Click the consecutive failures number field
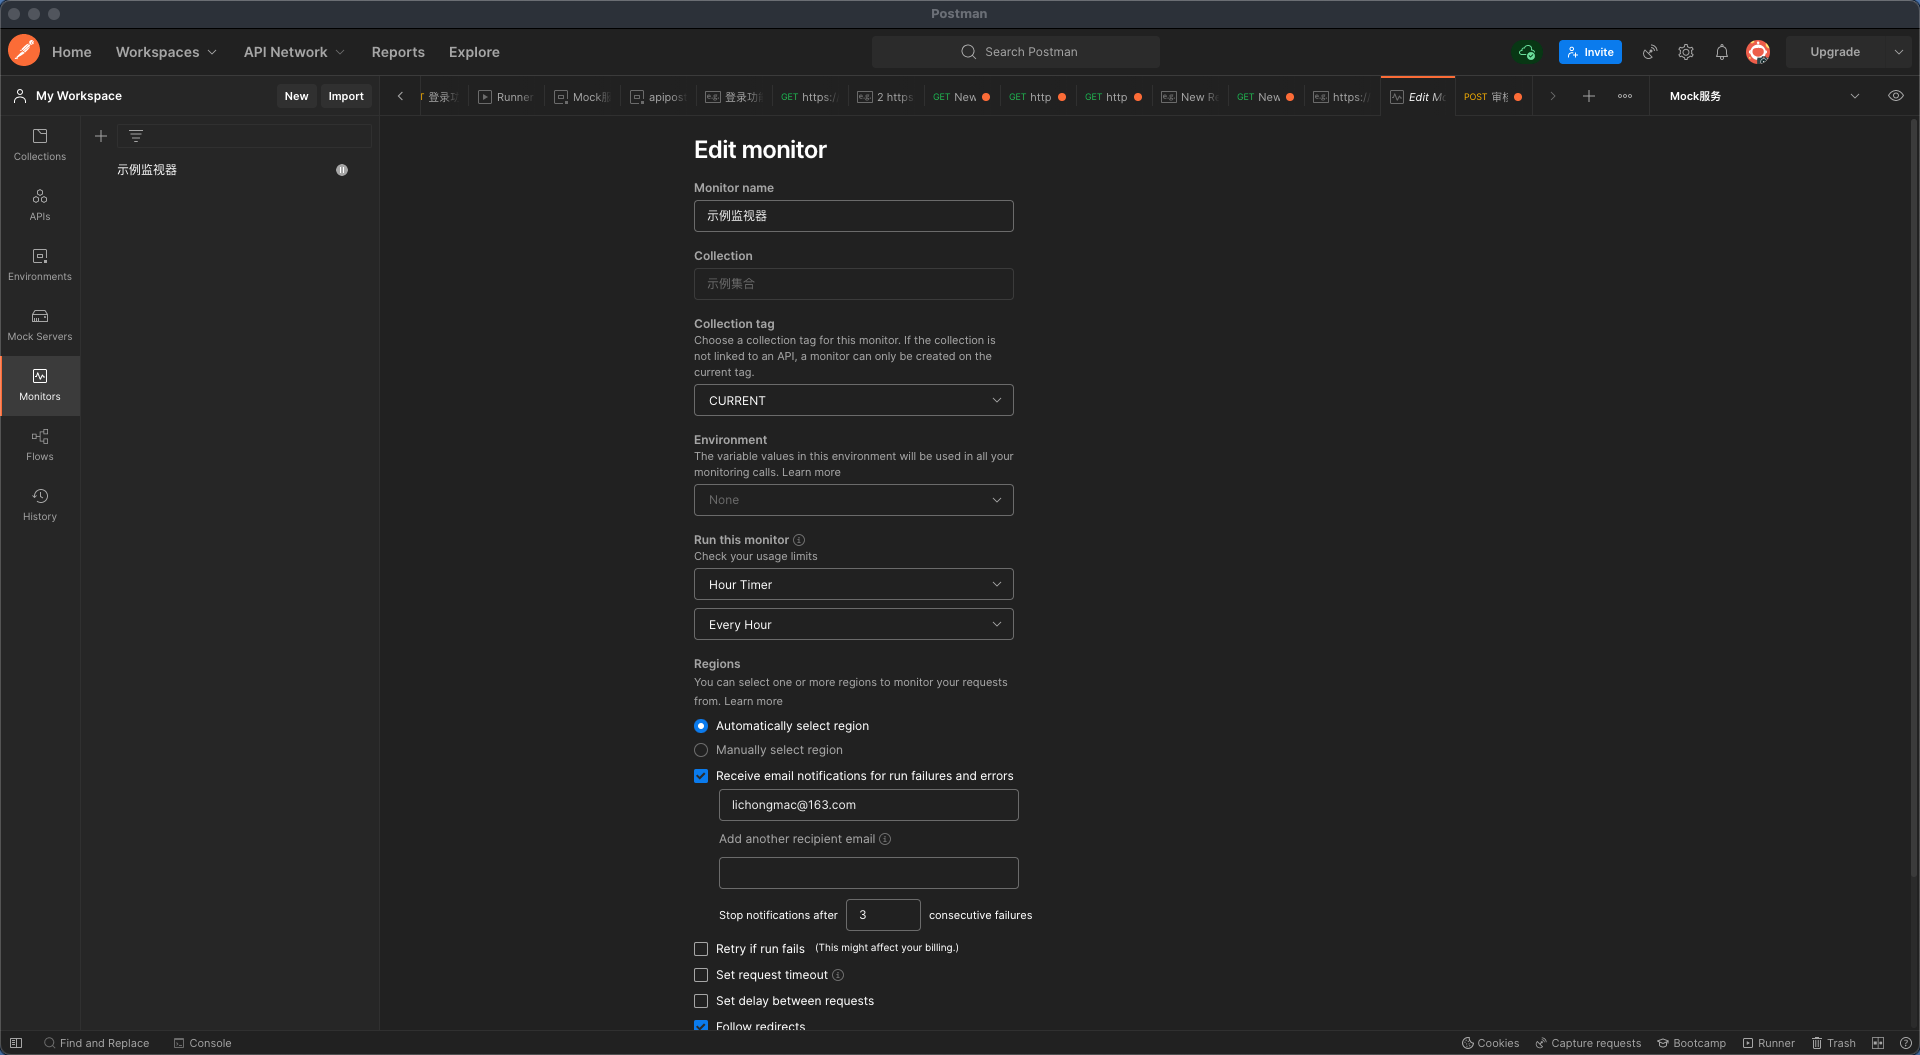Viewport: 1920px width, 1055px height. pyautogui.click(x=883, y=915)
